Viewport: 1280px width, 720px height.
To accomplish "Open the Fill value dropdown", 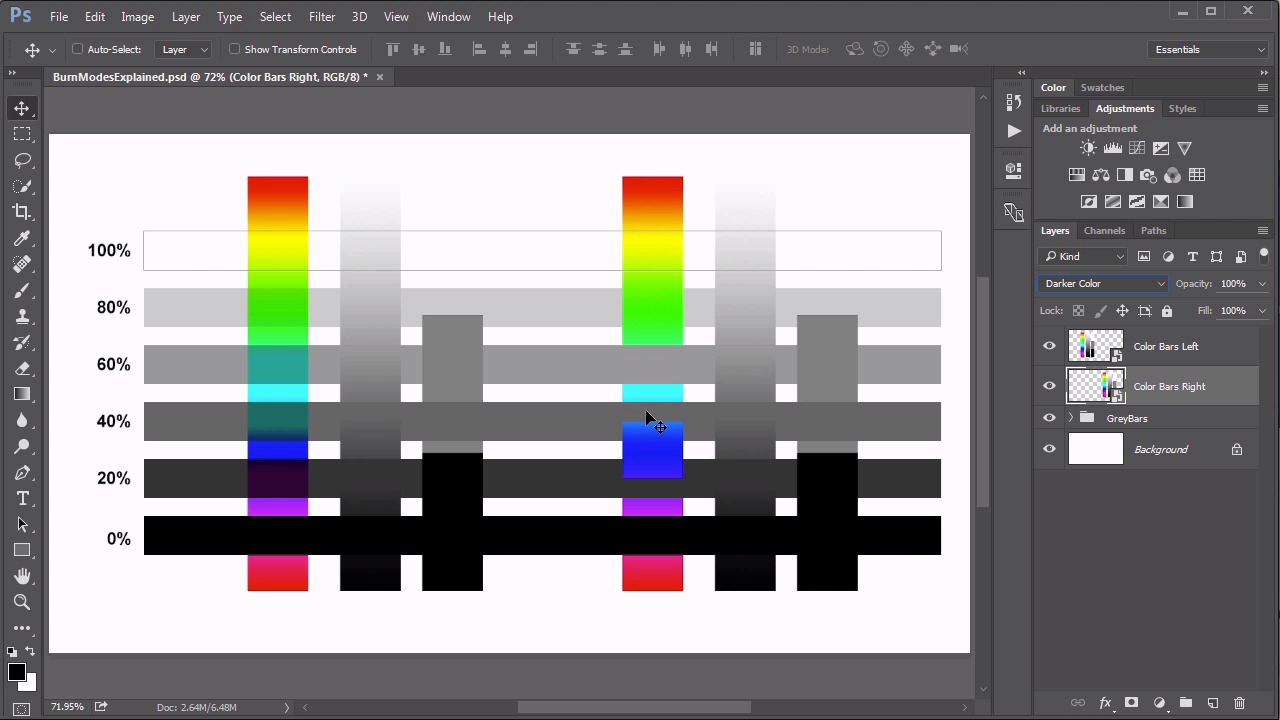I will (x=1262, y=311).
